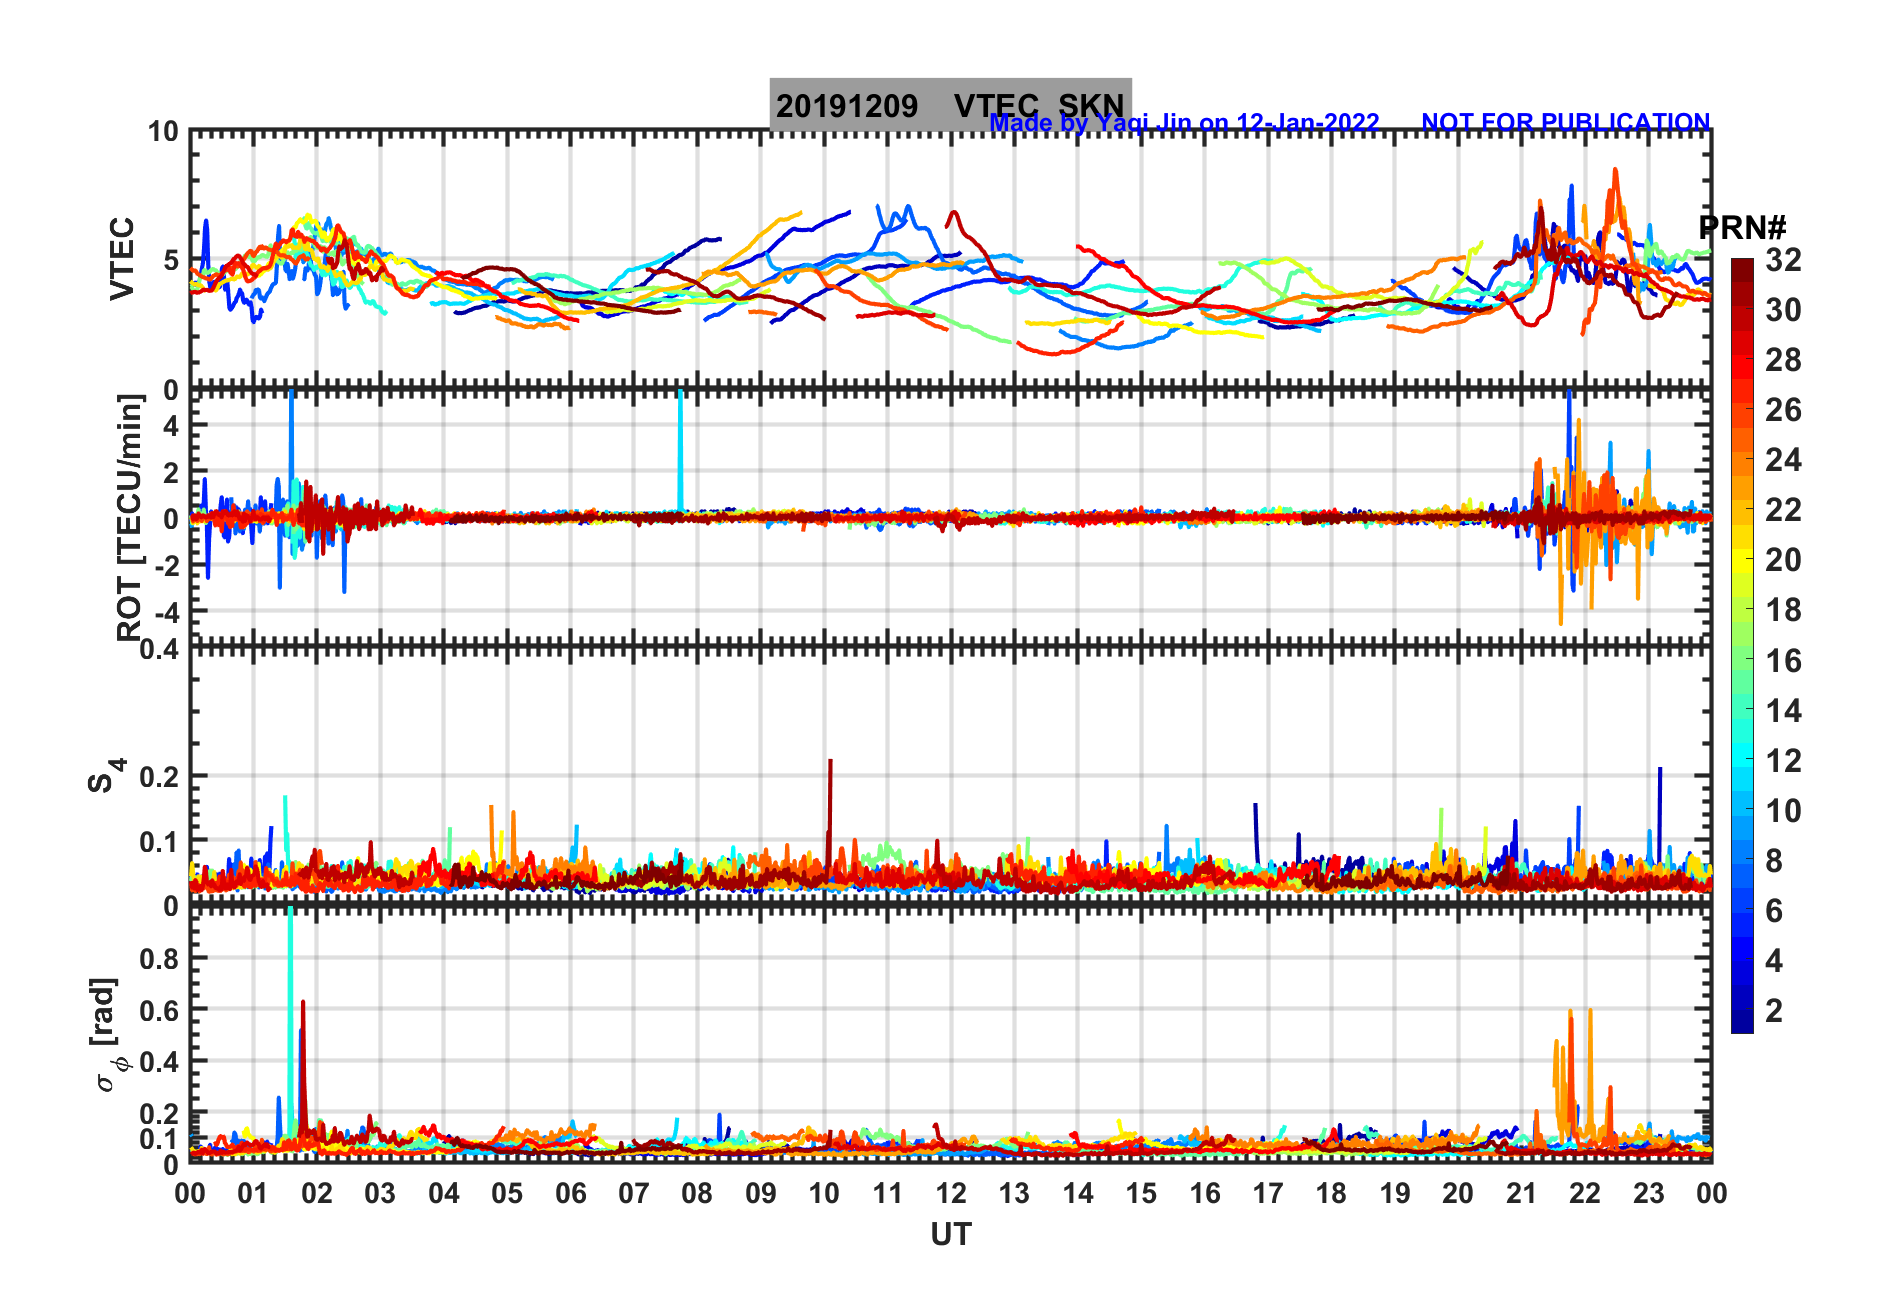1902x1292 pixels.
Task: Click the colorbar tick label 16
Action: click(x=1783, y=661)
